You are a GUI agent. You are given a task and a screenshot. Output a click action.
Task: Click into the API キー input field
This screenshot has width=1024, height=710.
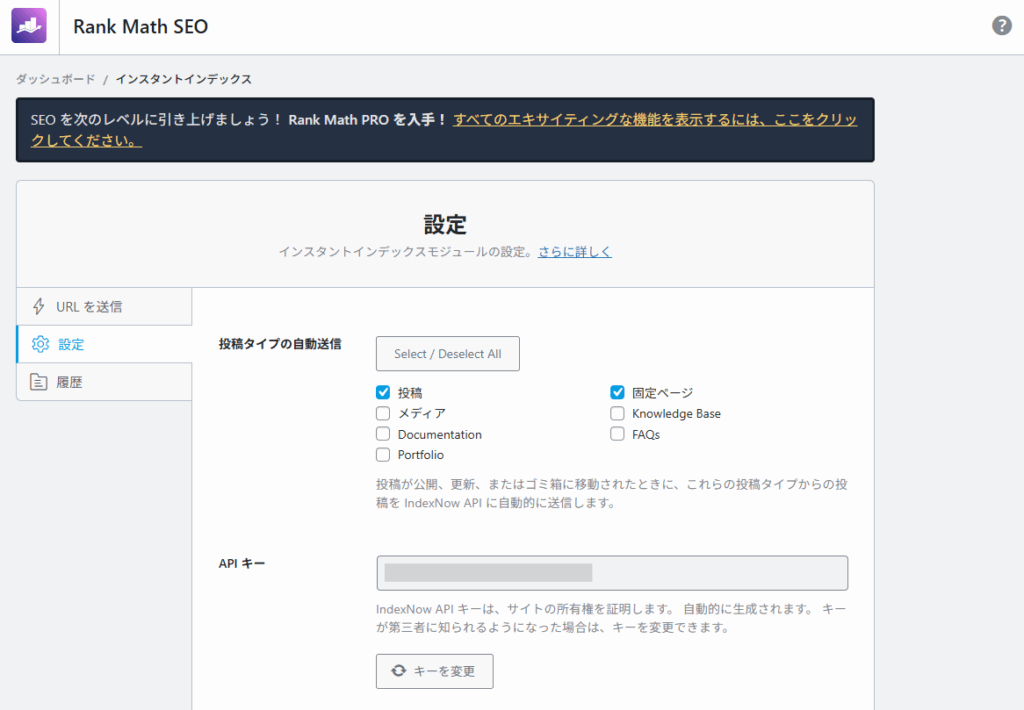612,573
